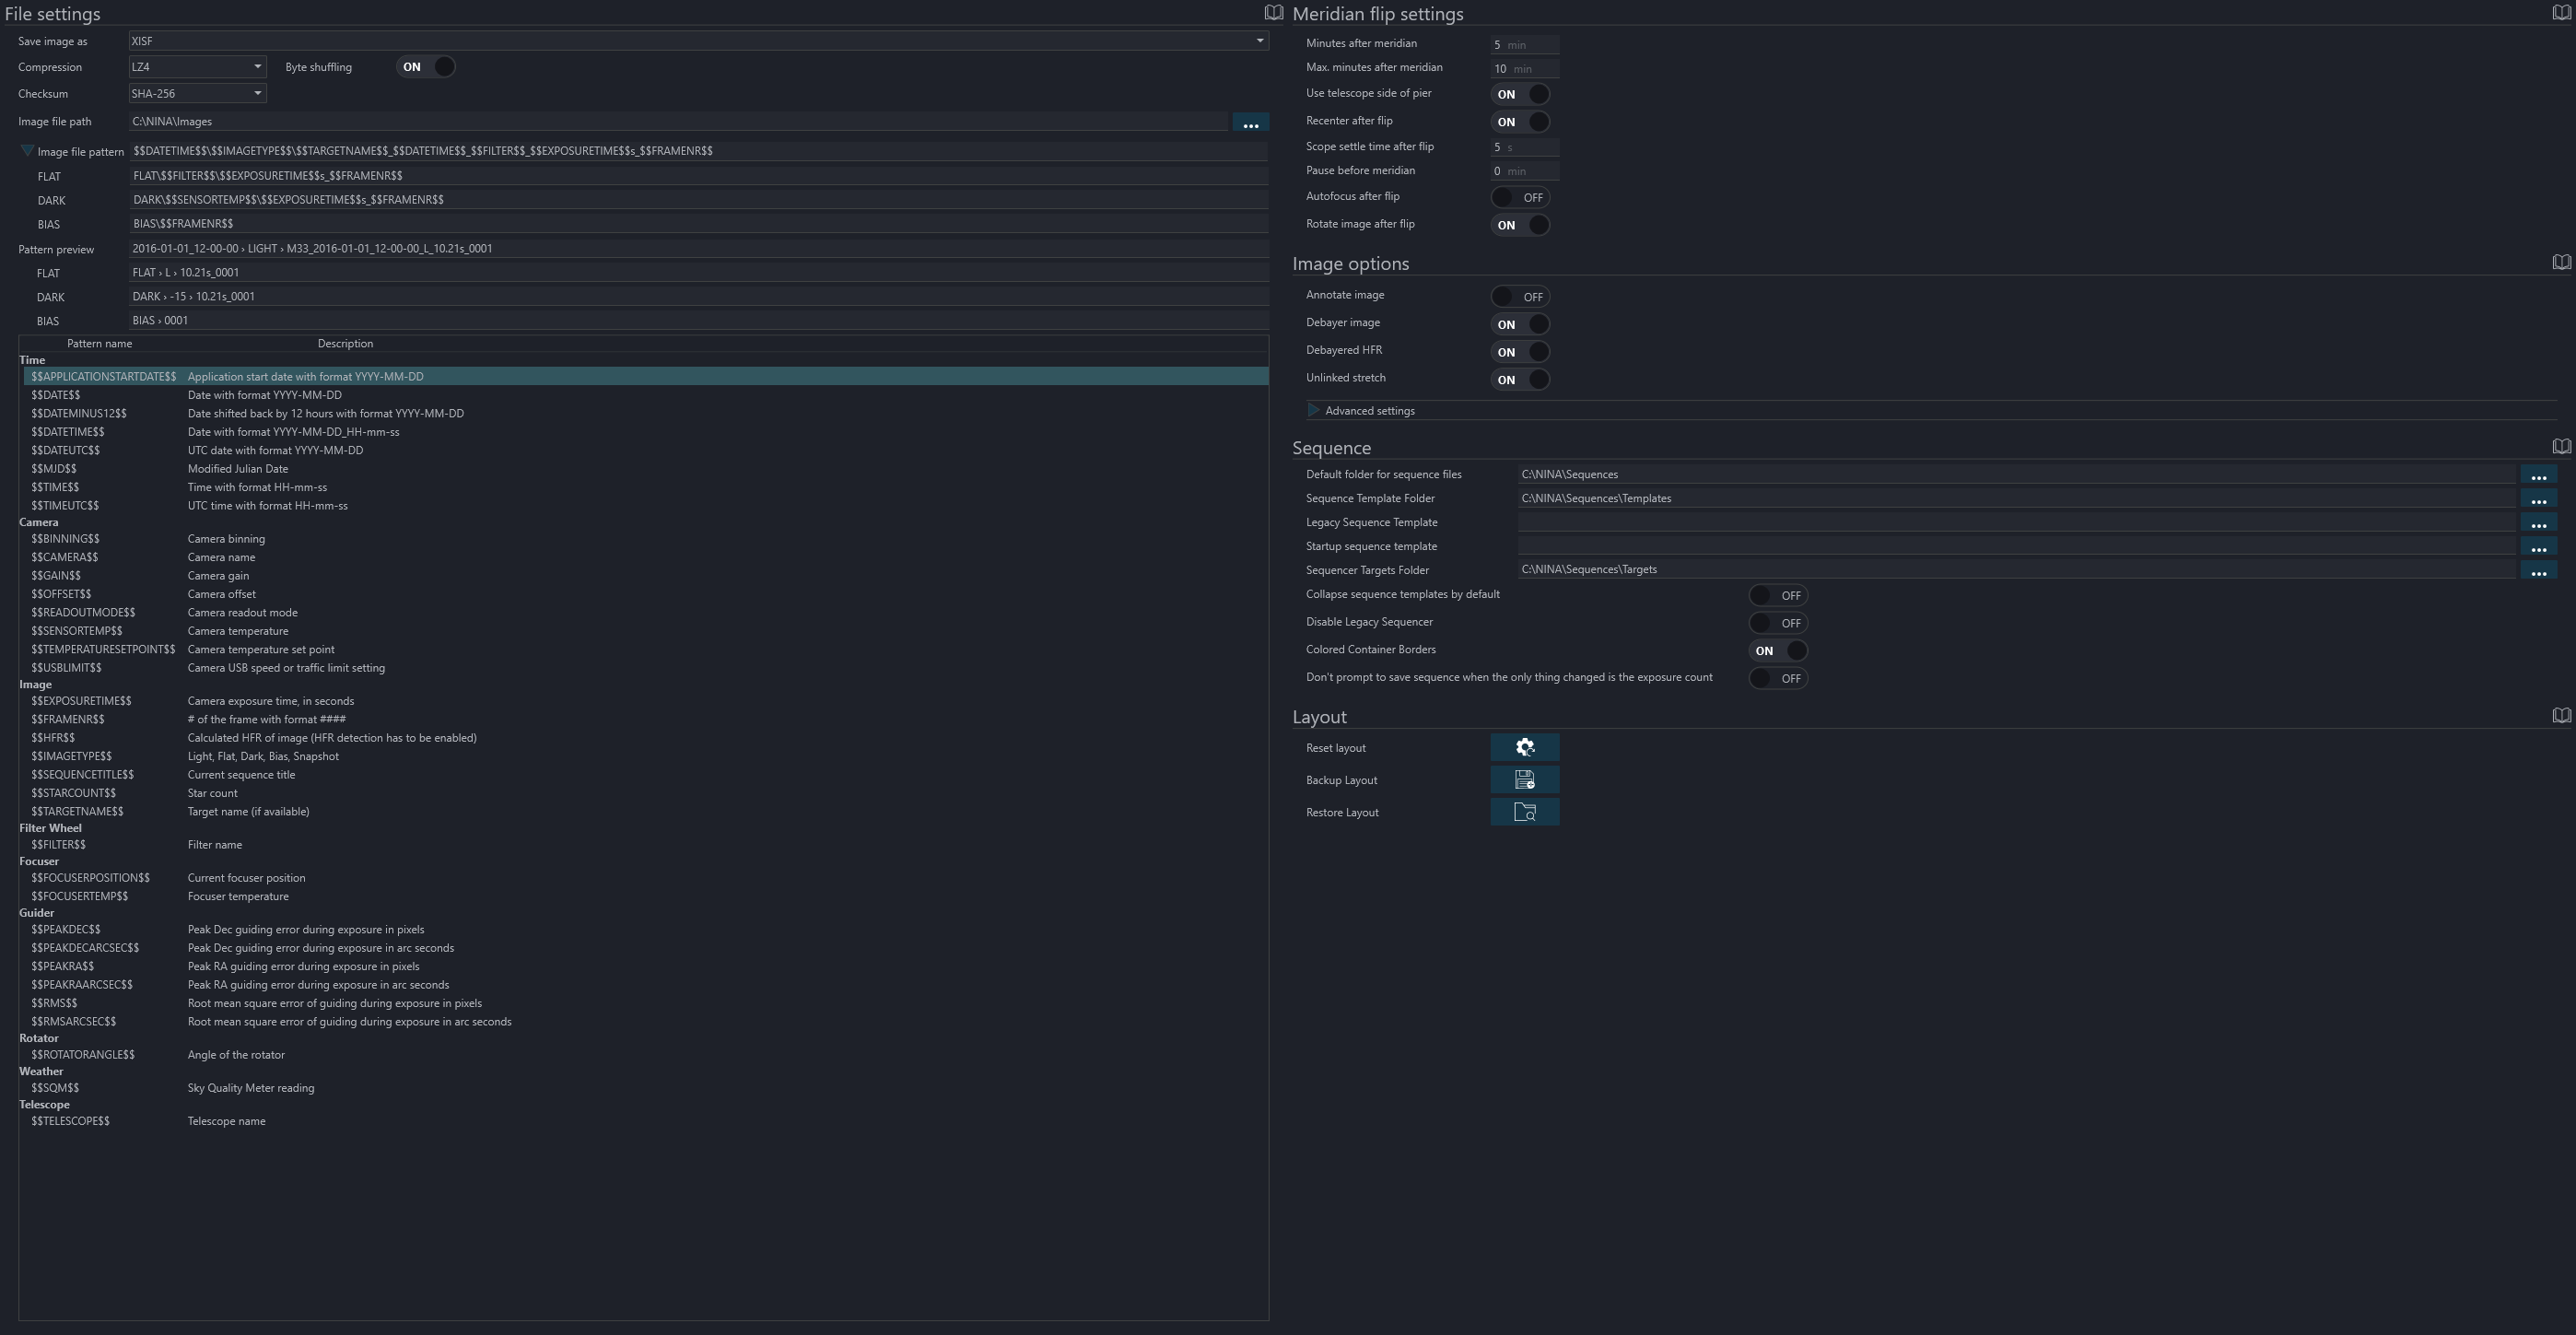Browse Sequence Template Folder location
The height and width of the screenshot is (1335, 2576).
[2538, 499]
